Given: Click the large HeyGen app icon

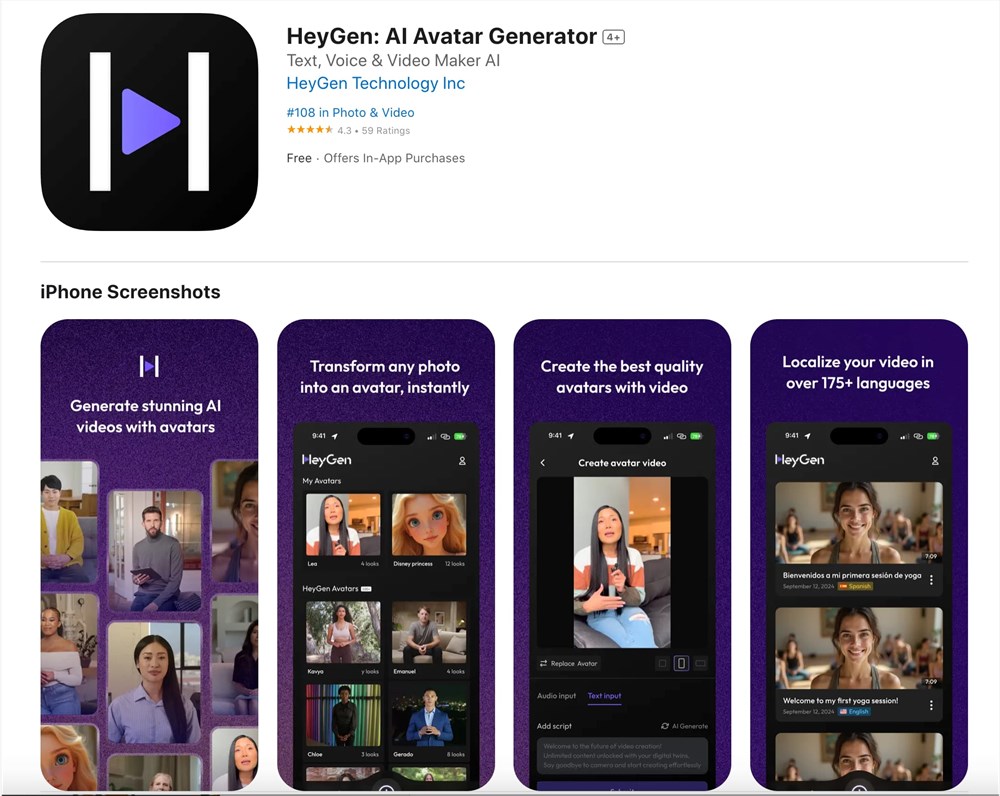Looking at the screenshot, I should [149, 122].
